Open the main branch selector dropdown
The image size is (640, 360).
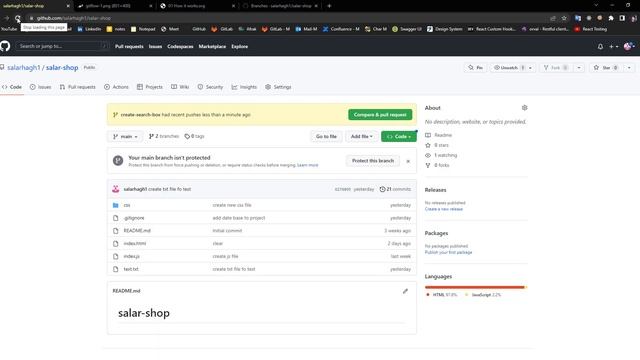[125, 136]
